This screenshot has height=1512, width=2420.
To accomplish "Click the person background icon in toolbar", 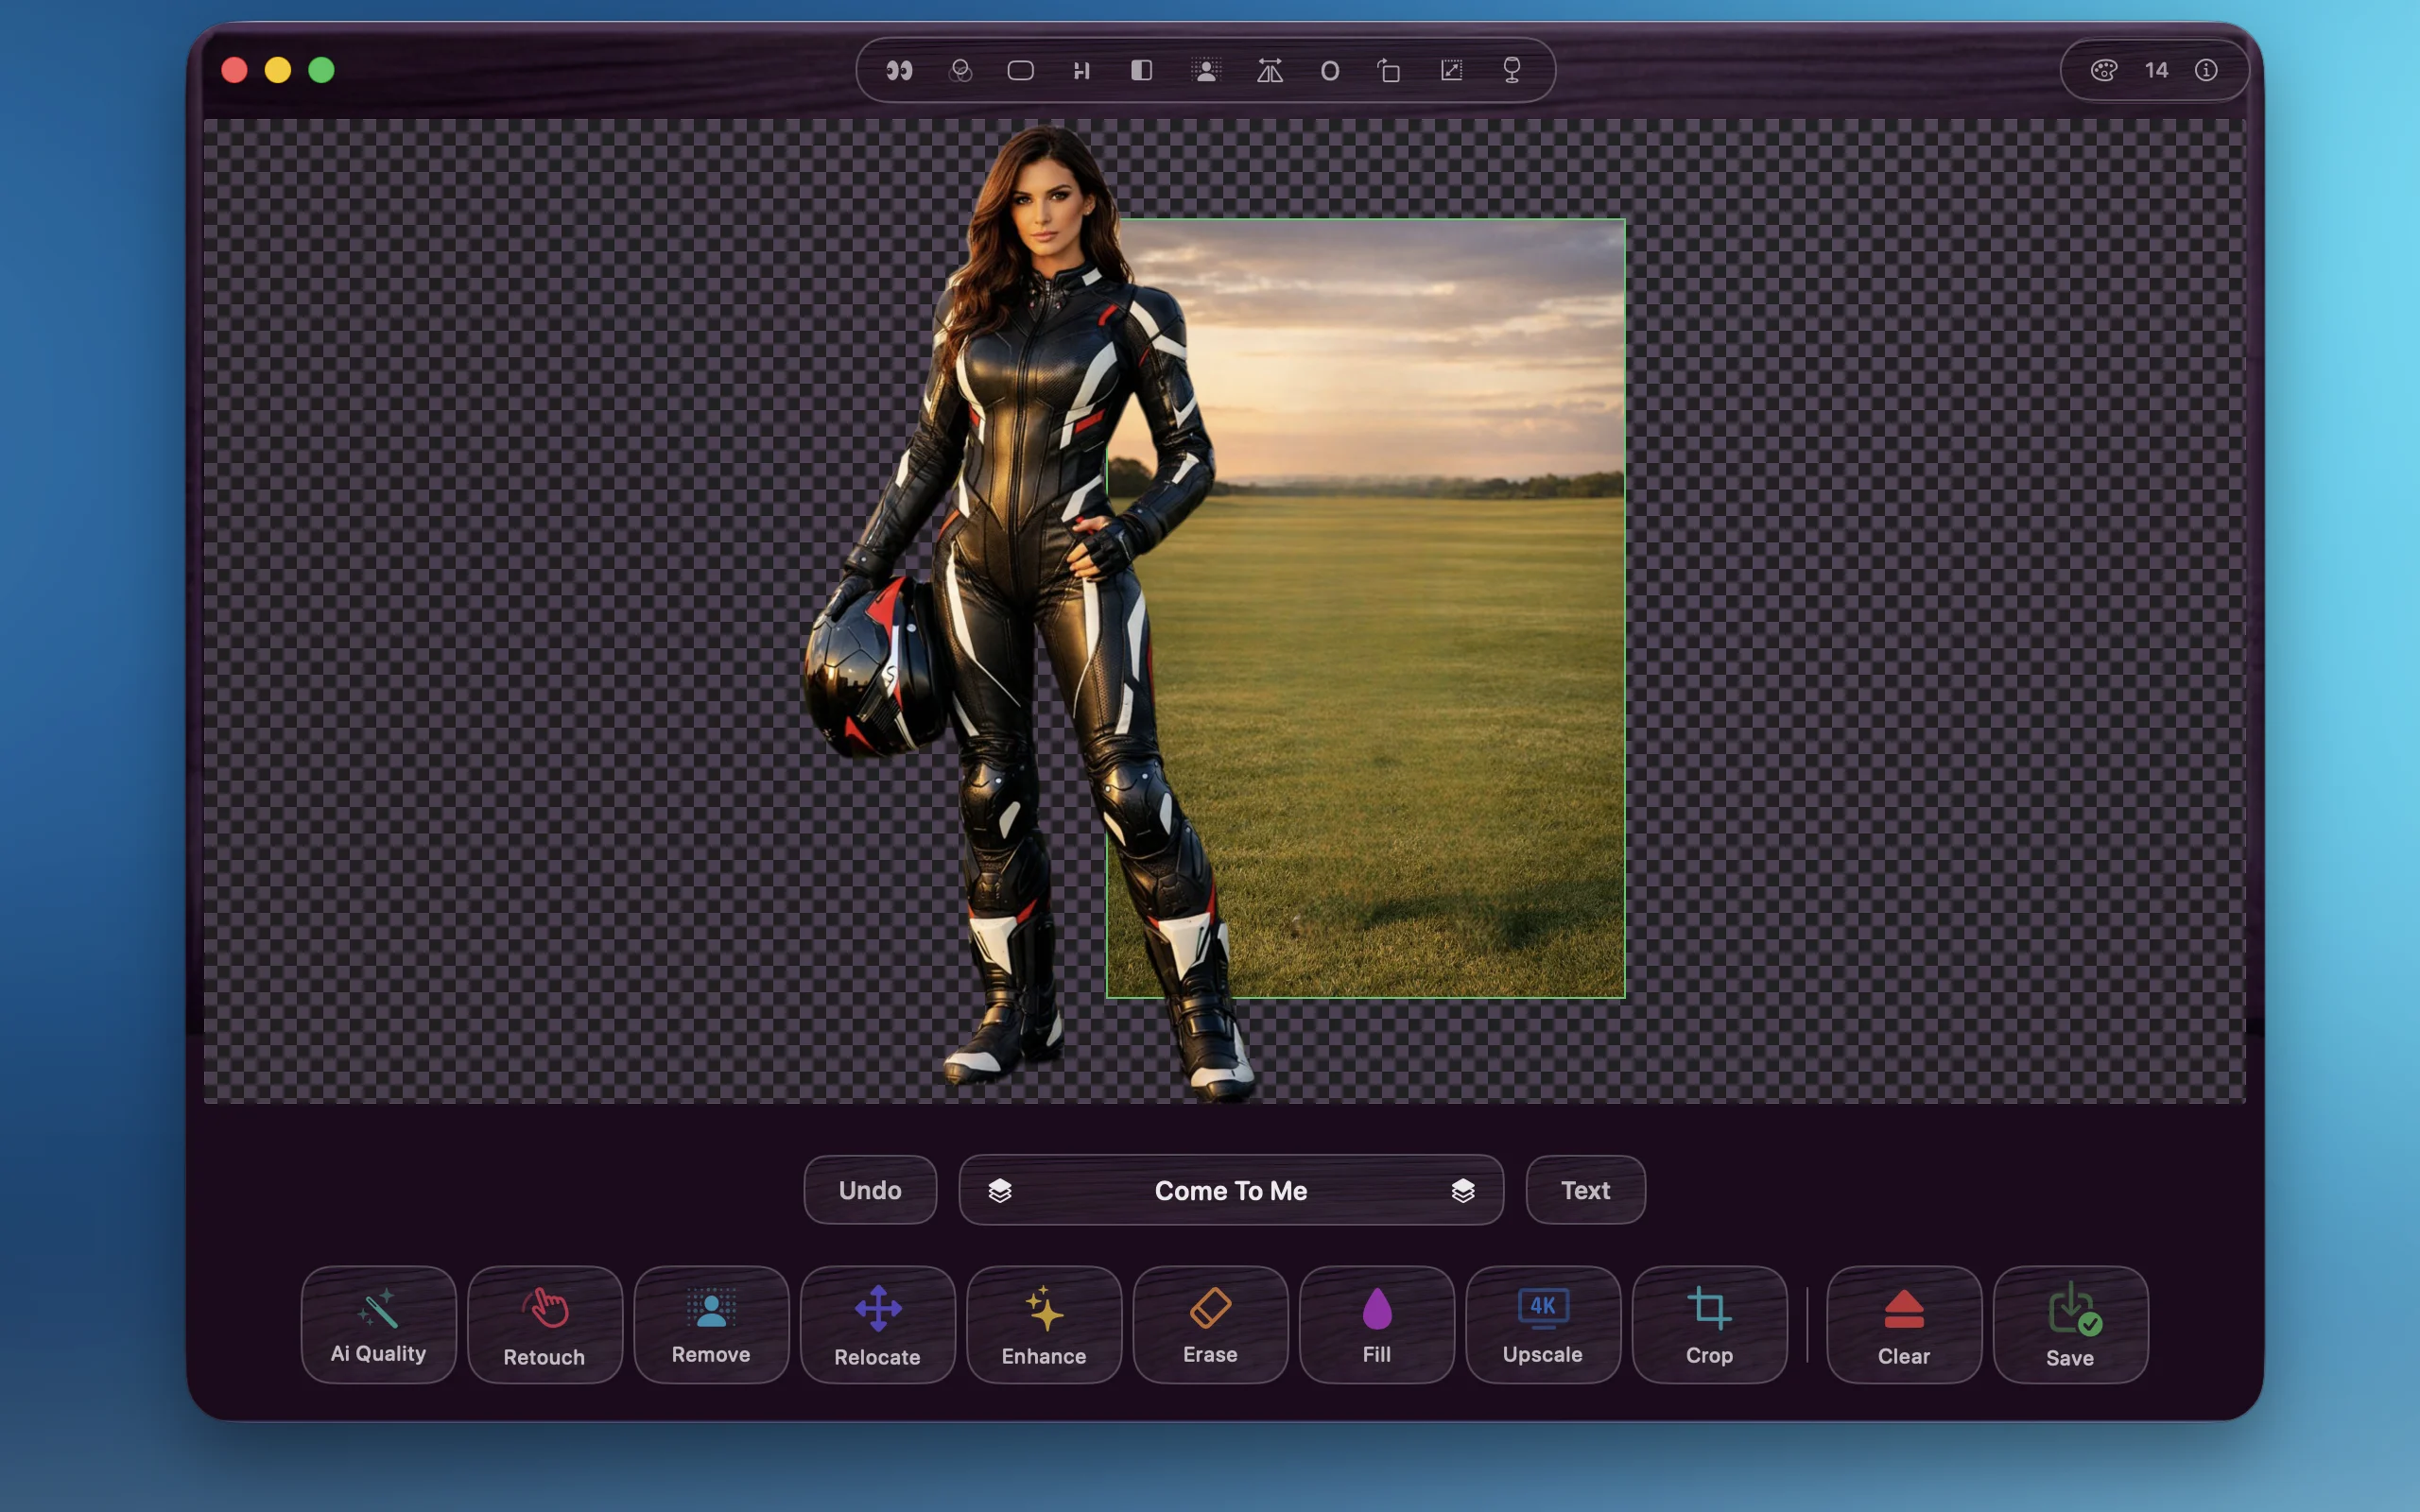I will pyautogui.click(x=1206, y=70).
